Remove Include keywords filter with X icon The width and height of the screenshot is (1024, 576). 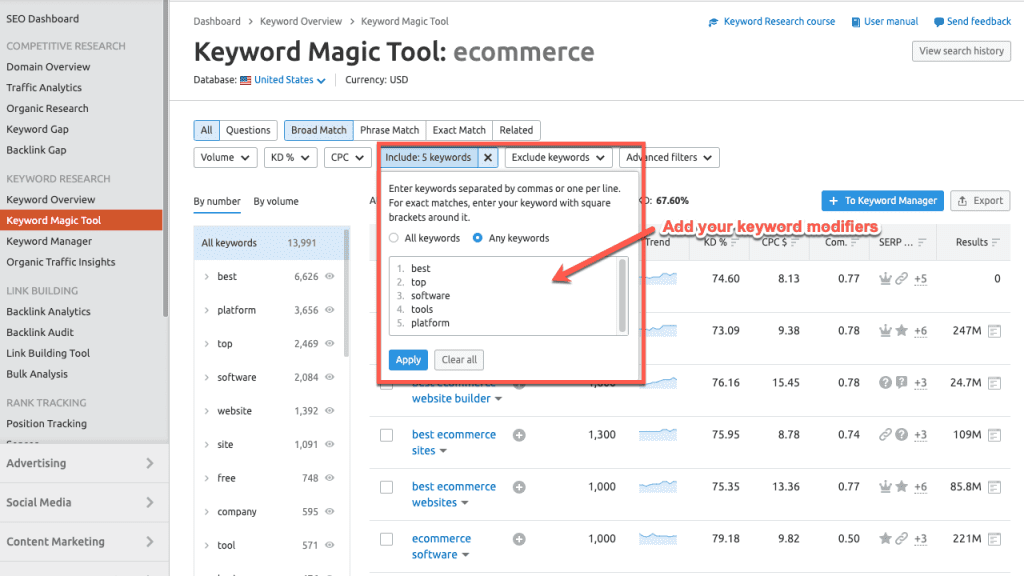488,158
